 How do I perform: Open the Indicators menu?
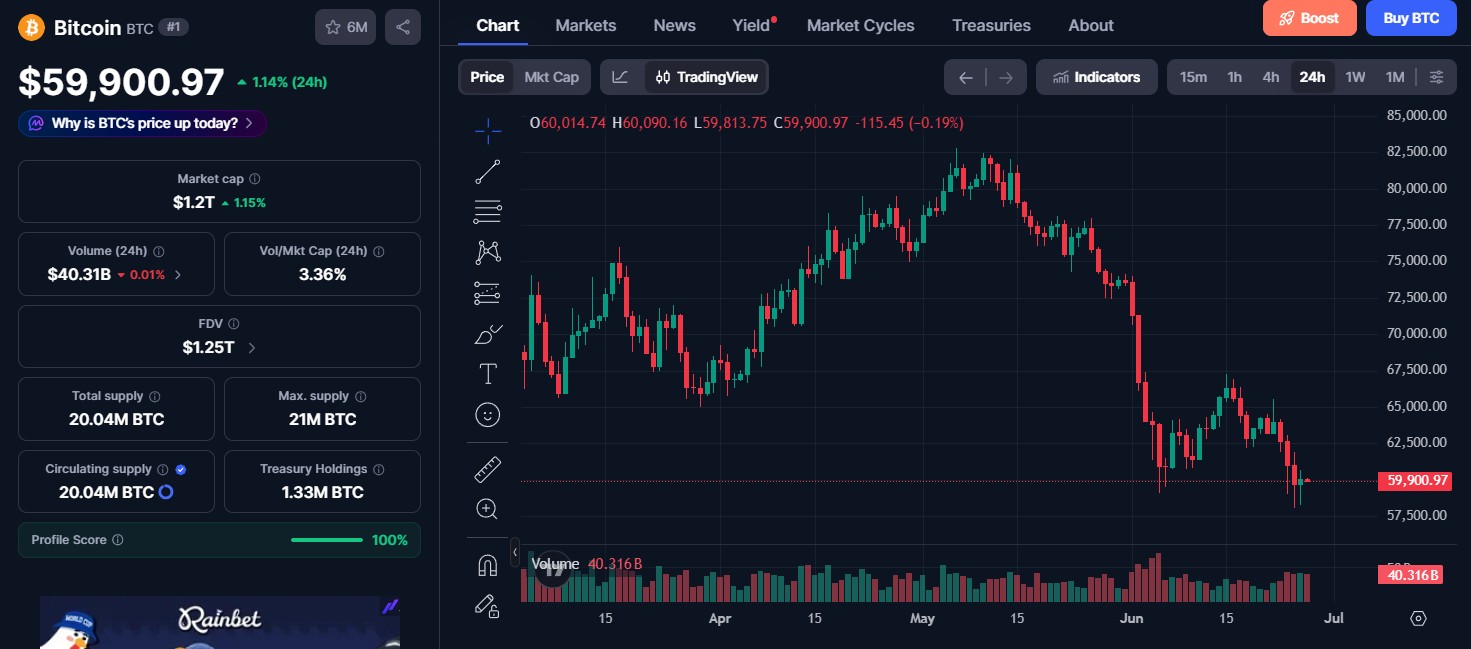pos(1096,77)
